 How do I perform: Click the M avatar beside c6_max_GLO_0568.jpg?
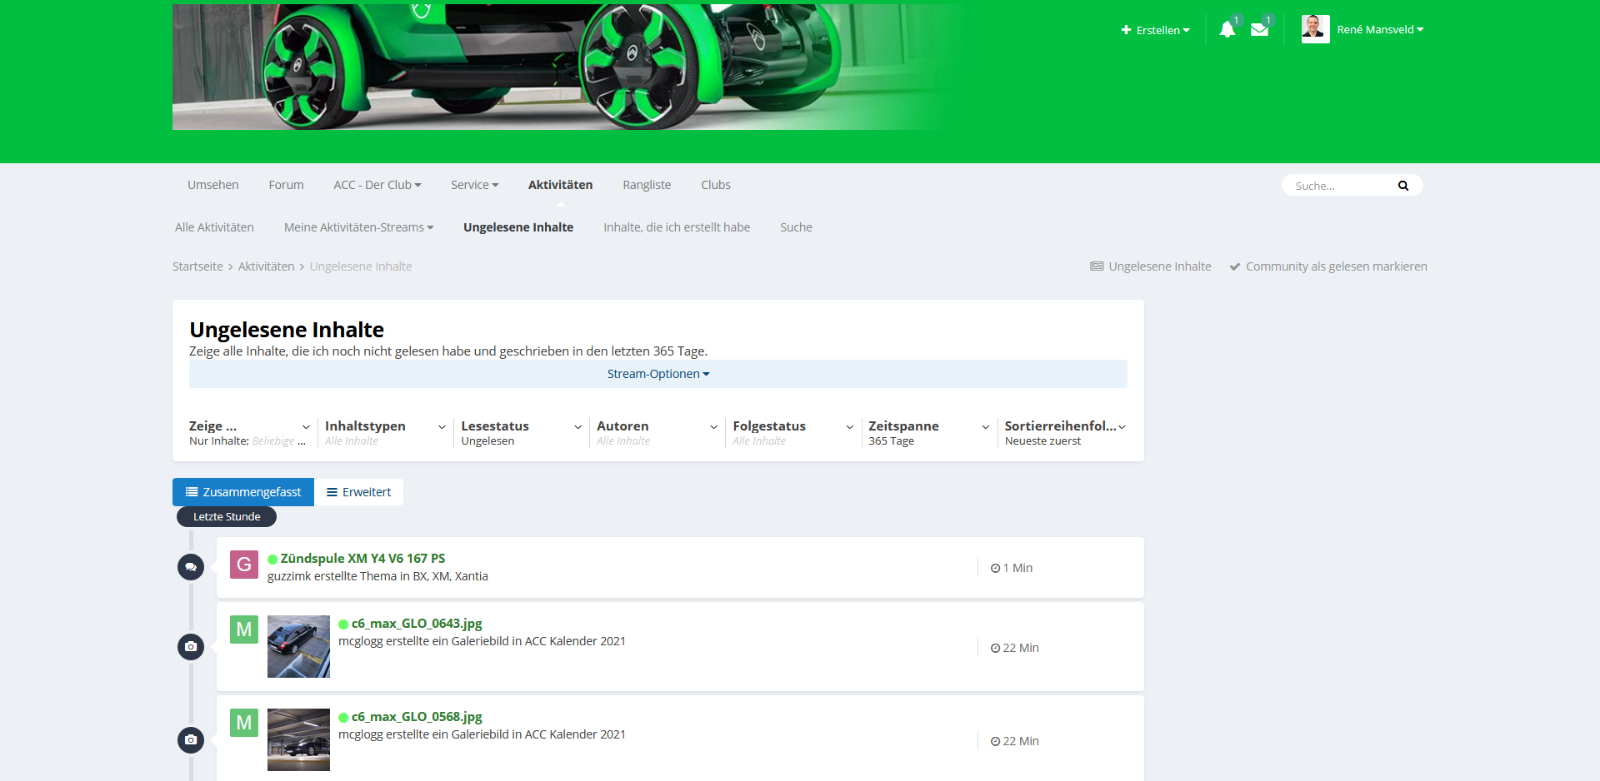tap(244, 723)
